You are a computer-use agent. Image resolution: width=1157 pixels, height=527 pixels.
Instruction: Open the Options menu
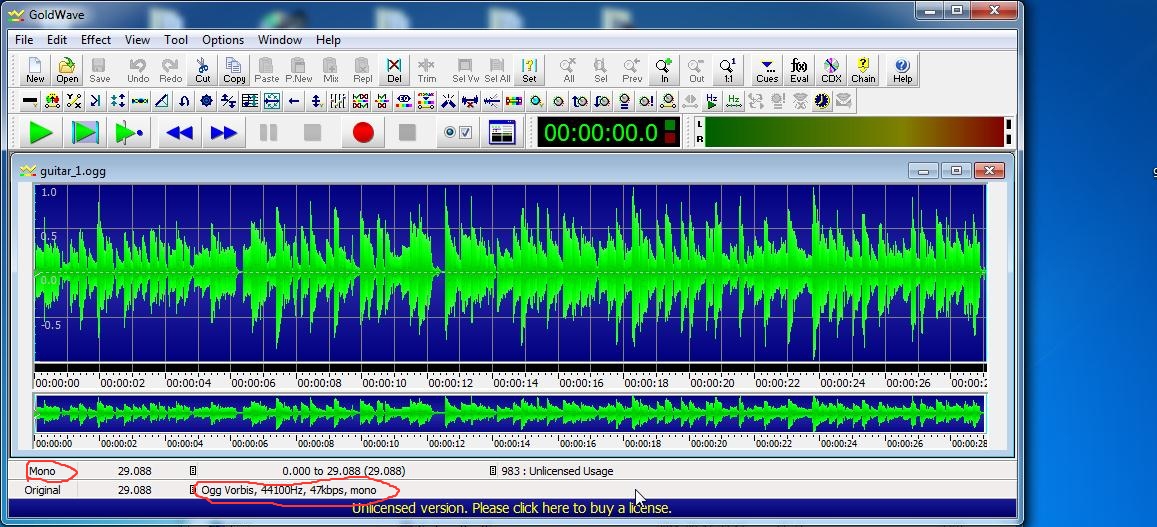point(223,40)
